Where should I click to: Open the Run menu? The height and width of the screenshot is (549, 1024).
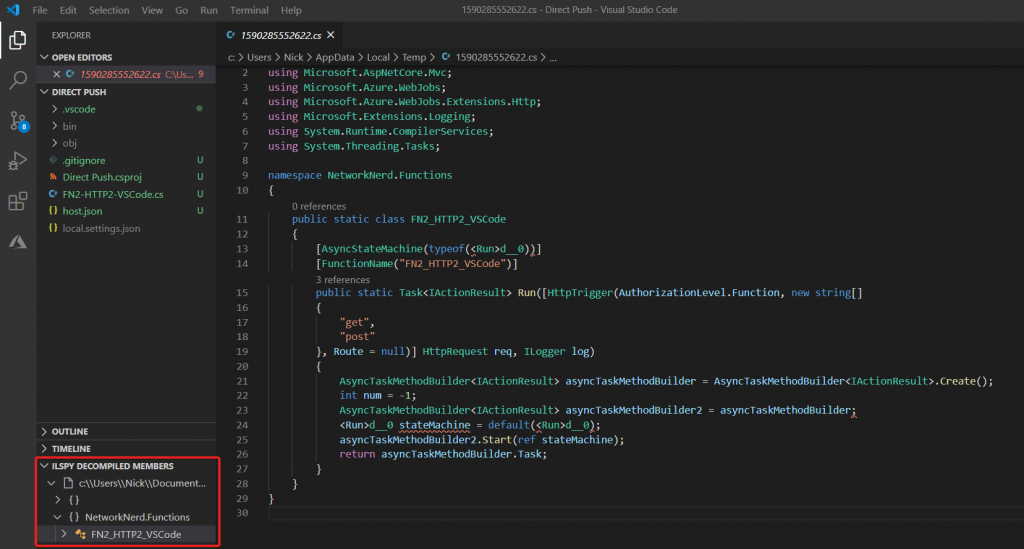click(209, 10)
